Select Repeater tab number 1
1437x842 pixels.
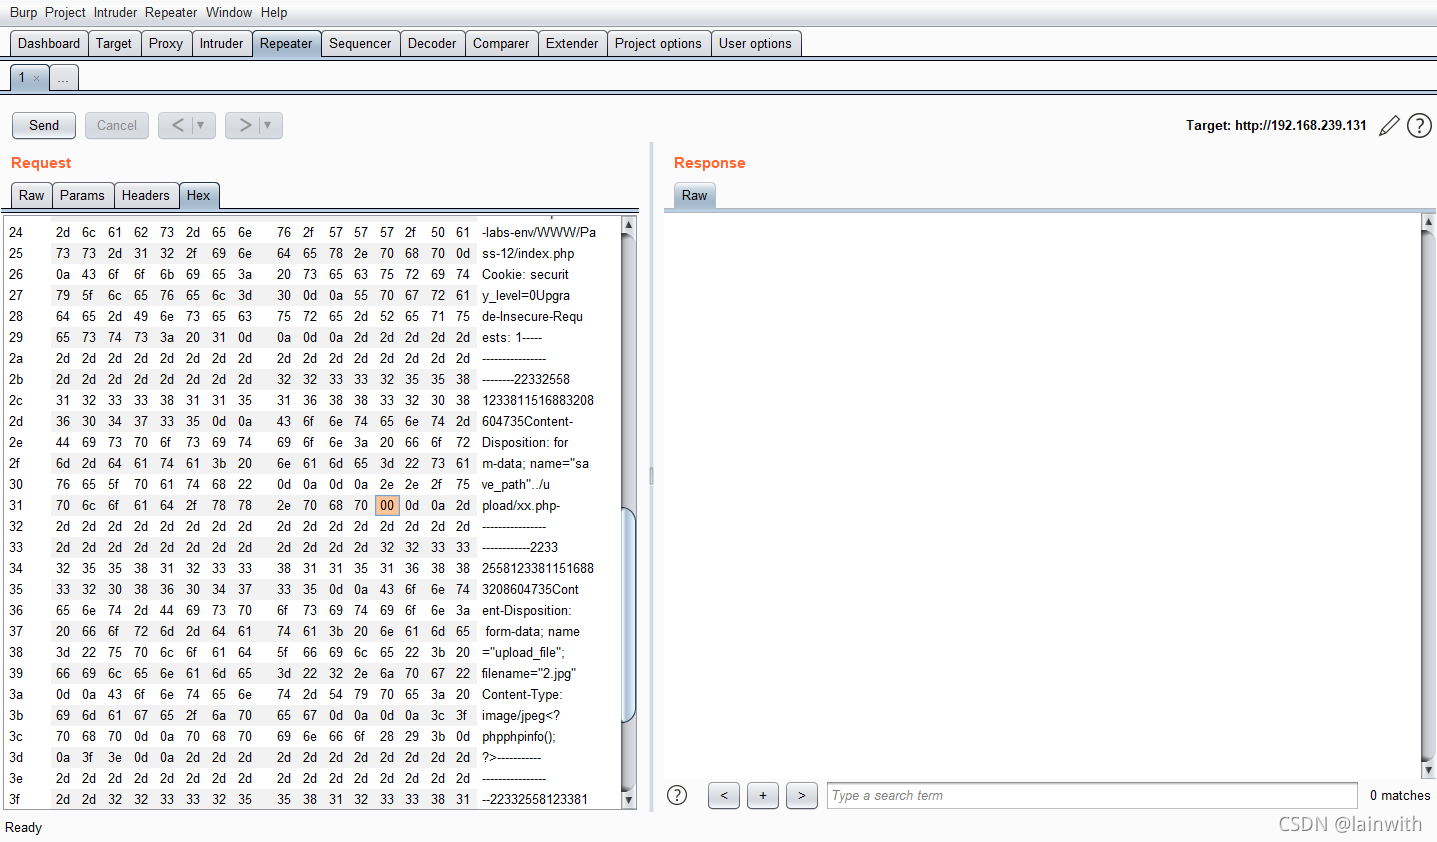(x=21, y=77)
